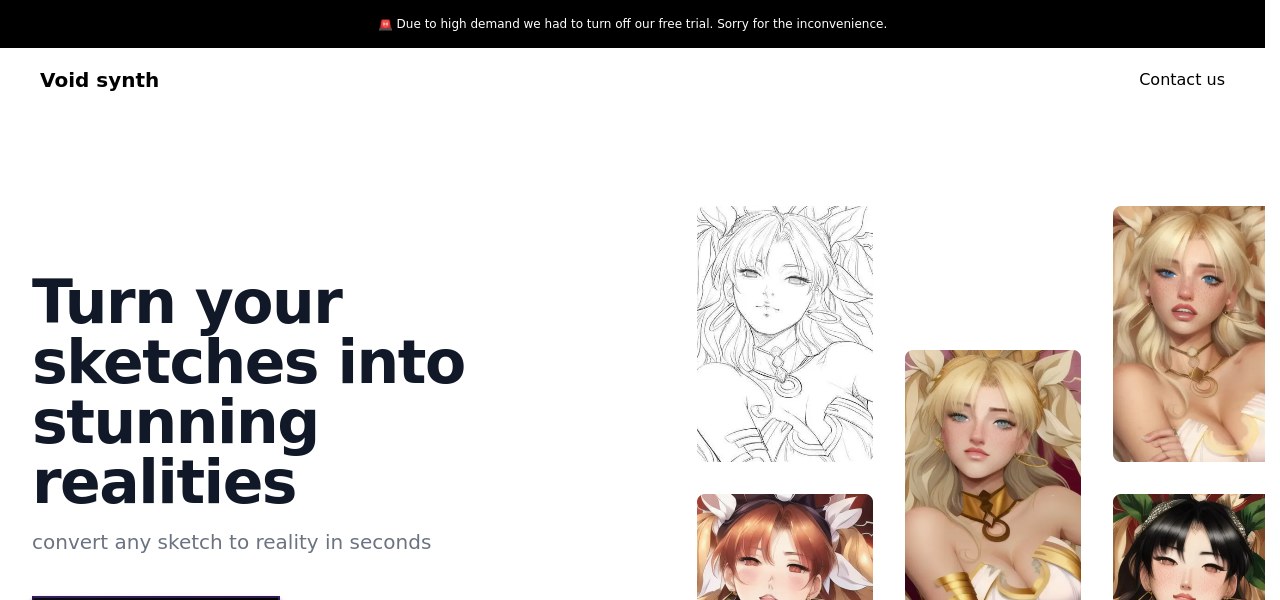Click the word 'stunning' in headline
Image resolution: width=1280 pixels, height=600 pixels.
(x=175, y=422)
